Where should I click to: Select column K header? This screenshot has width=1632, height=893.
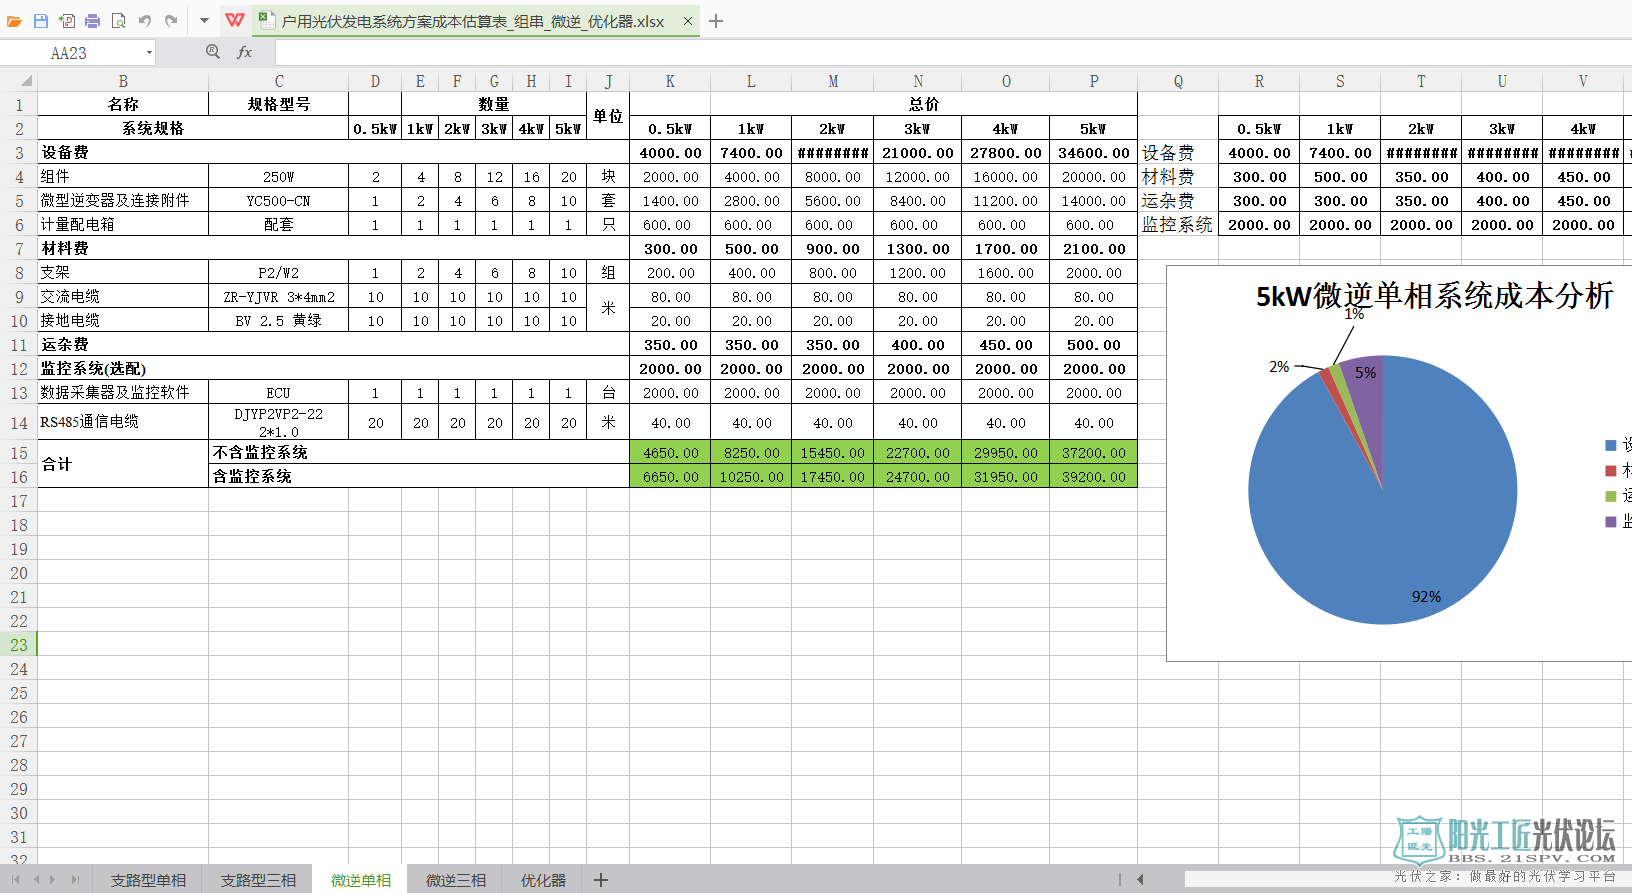(x=670, y=81)
